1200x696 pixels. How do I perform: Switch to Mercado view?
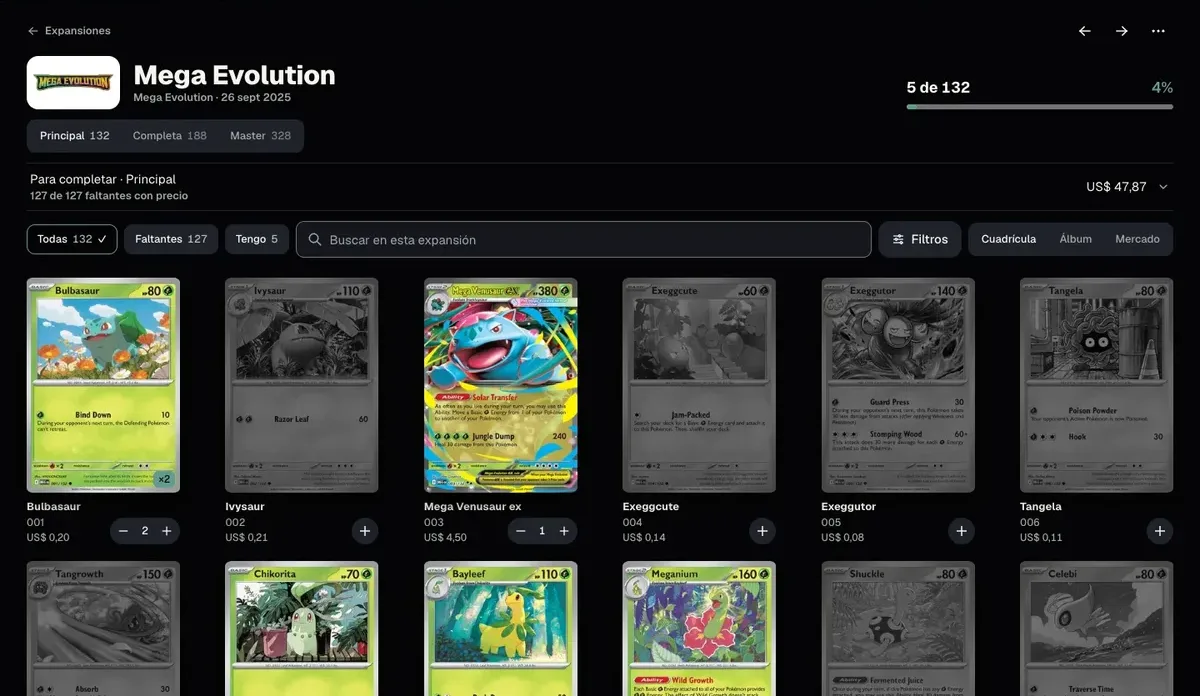tap(1138, 239)
